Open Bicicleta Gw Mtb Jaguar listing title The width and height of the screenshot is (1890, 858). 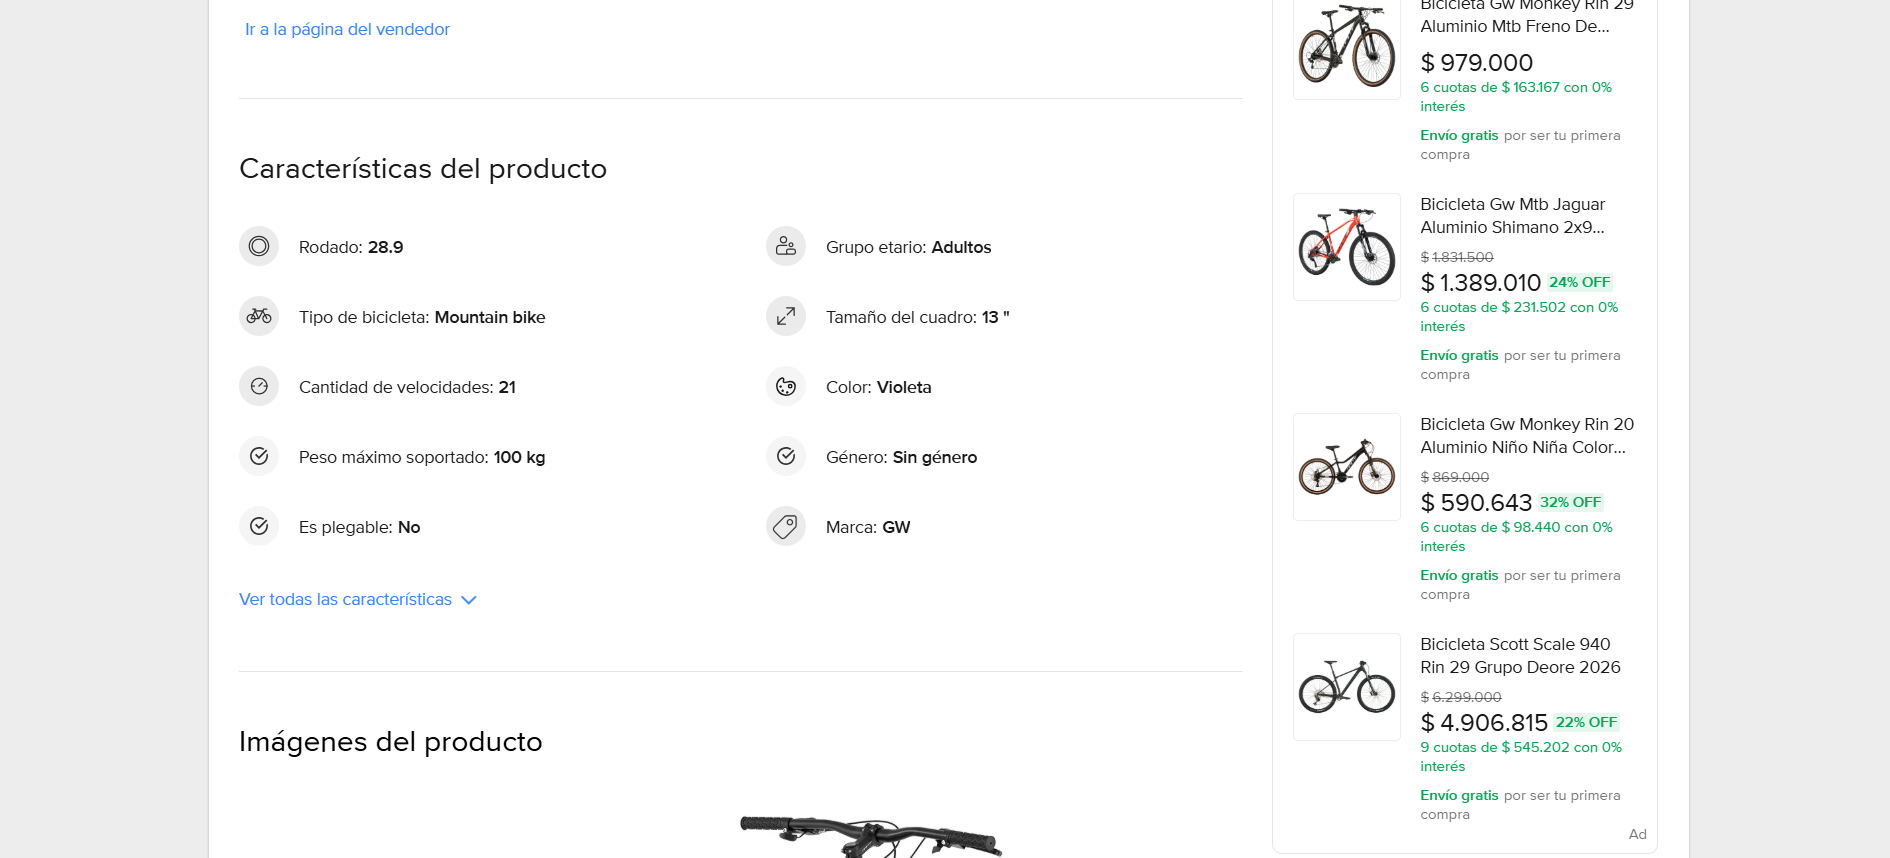pyautogui.click(x=1513, y=216)
